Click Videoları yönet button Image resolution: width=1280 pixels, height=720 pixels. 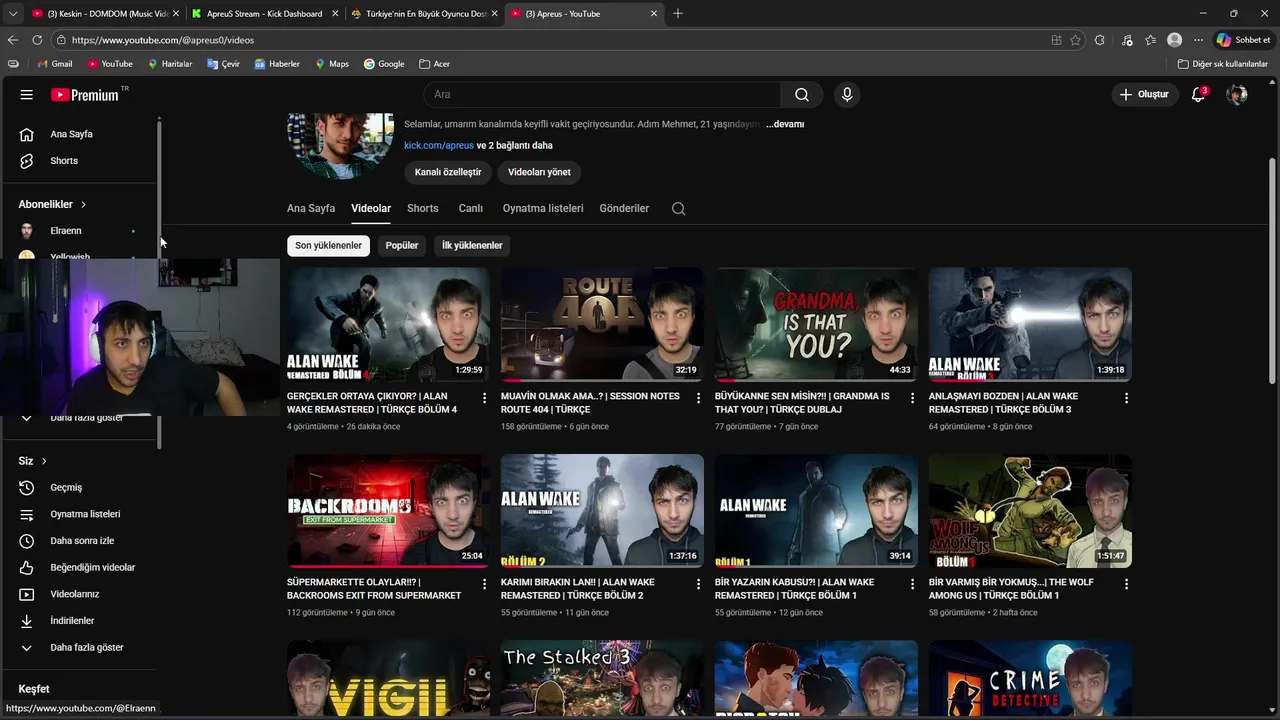pyautogui.click(x=539, y=172)
